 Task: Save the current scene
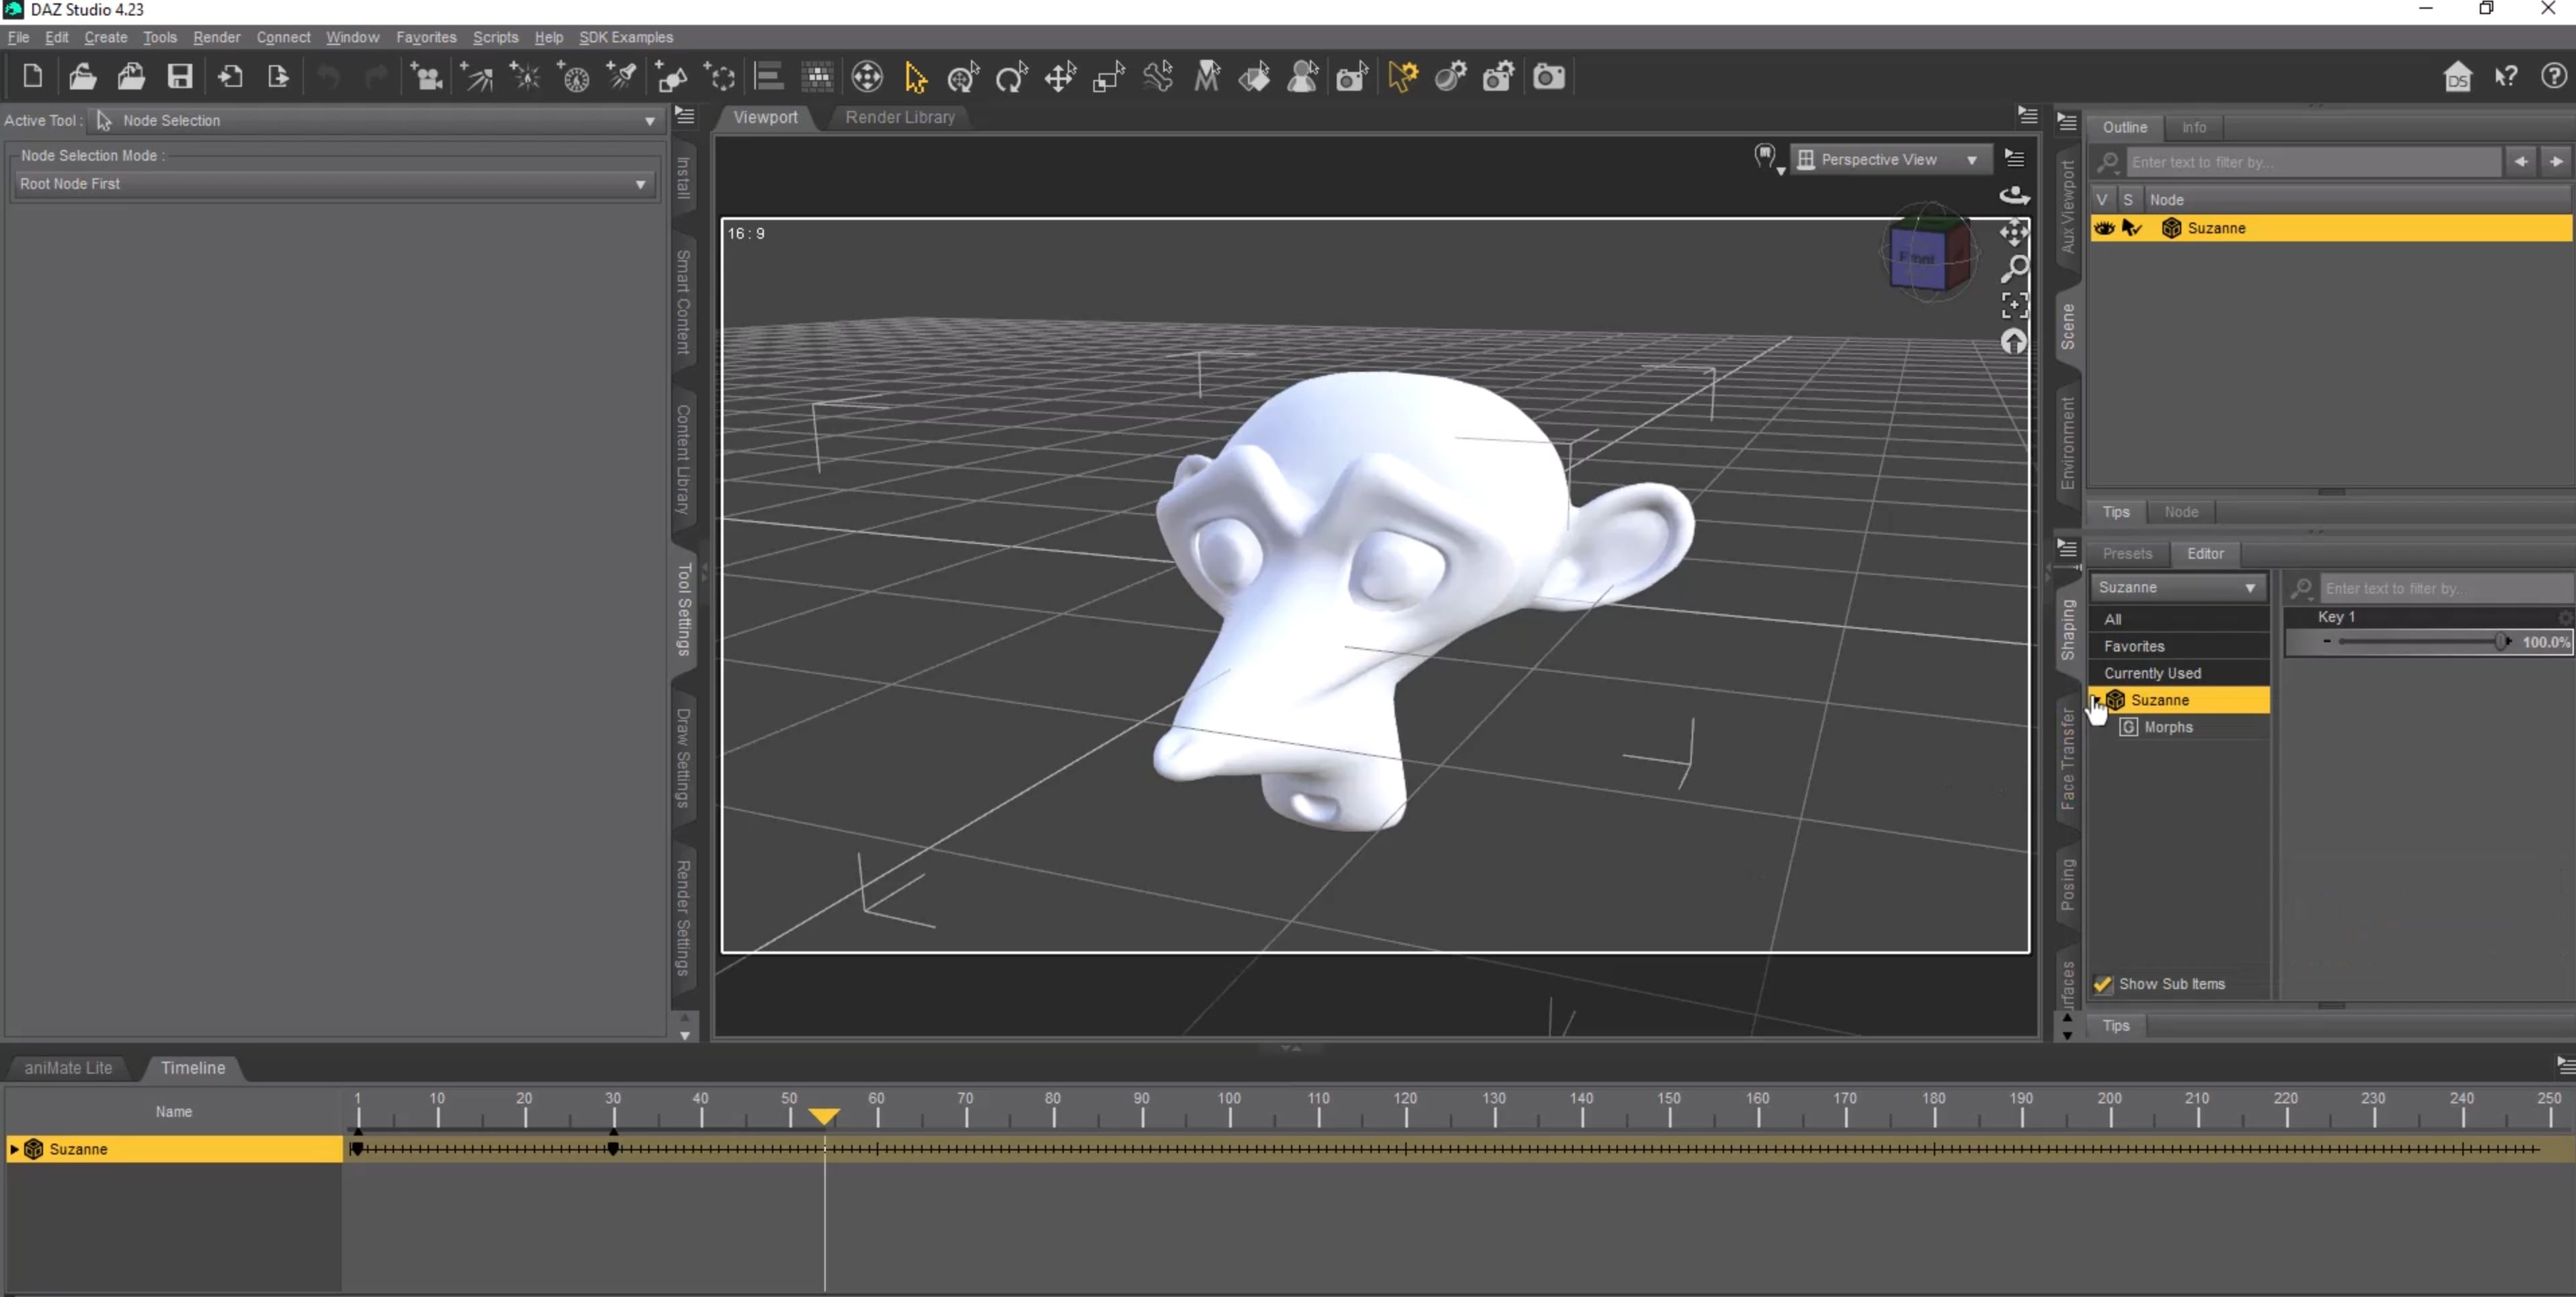180,77
